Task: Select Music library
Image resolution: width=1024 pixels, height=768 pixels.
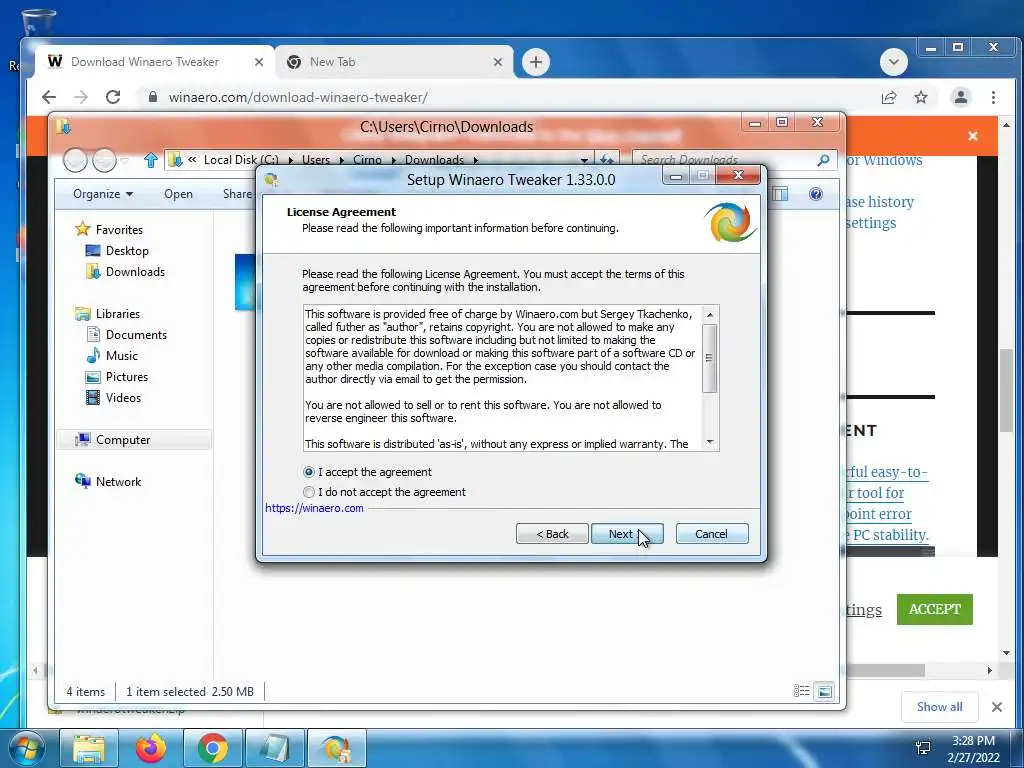Action: click(121, 355)
